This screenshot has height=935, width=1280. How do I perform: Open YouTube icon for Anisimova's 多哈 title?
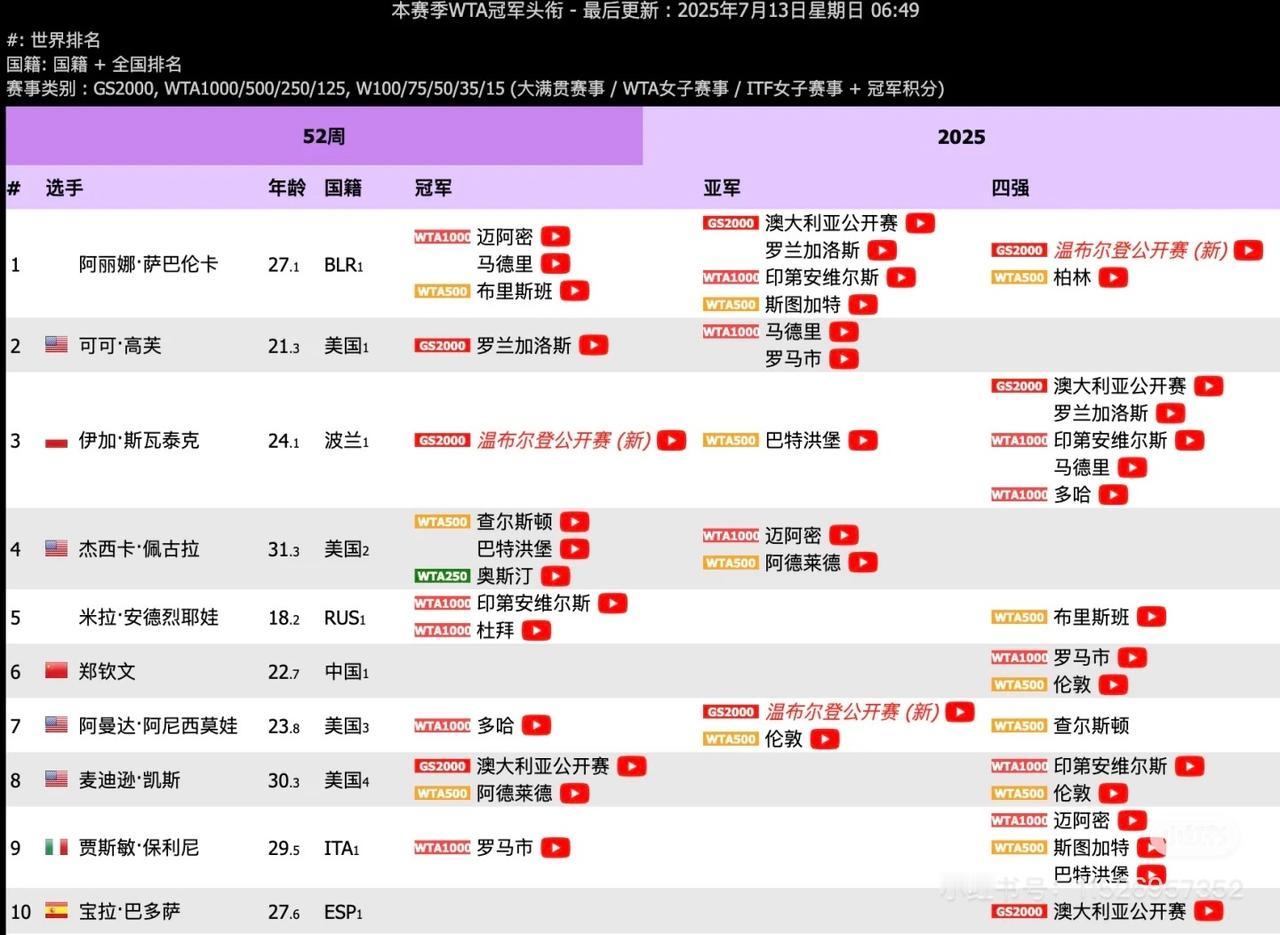pyautogui.click(x=536, y=725)
